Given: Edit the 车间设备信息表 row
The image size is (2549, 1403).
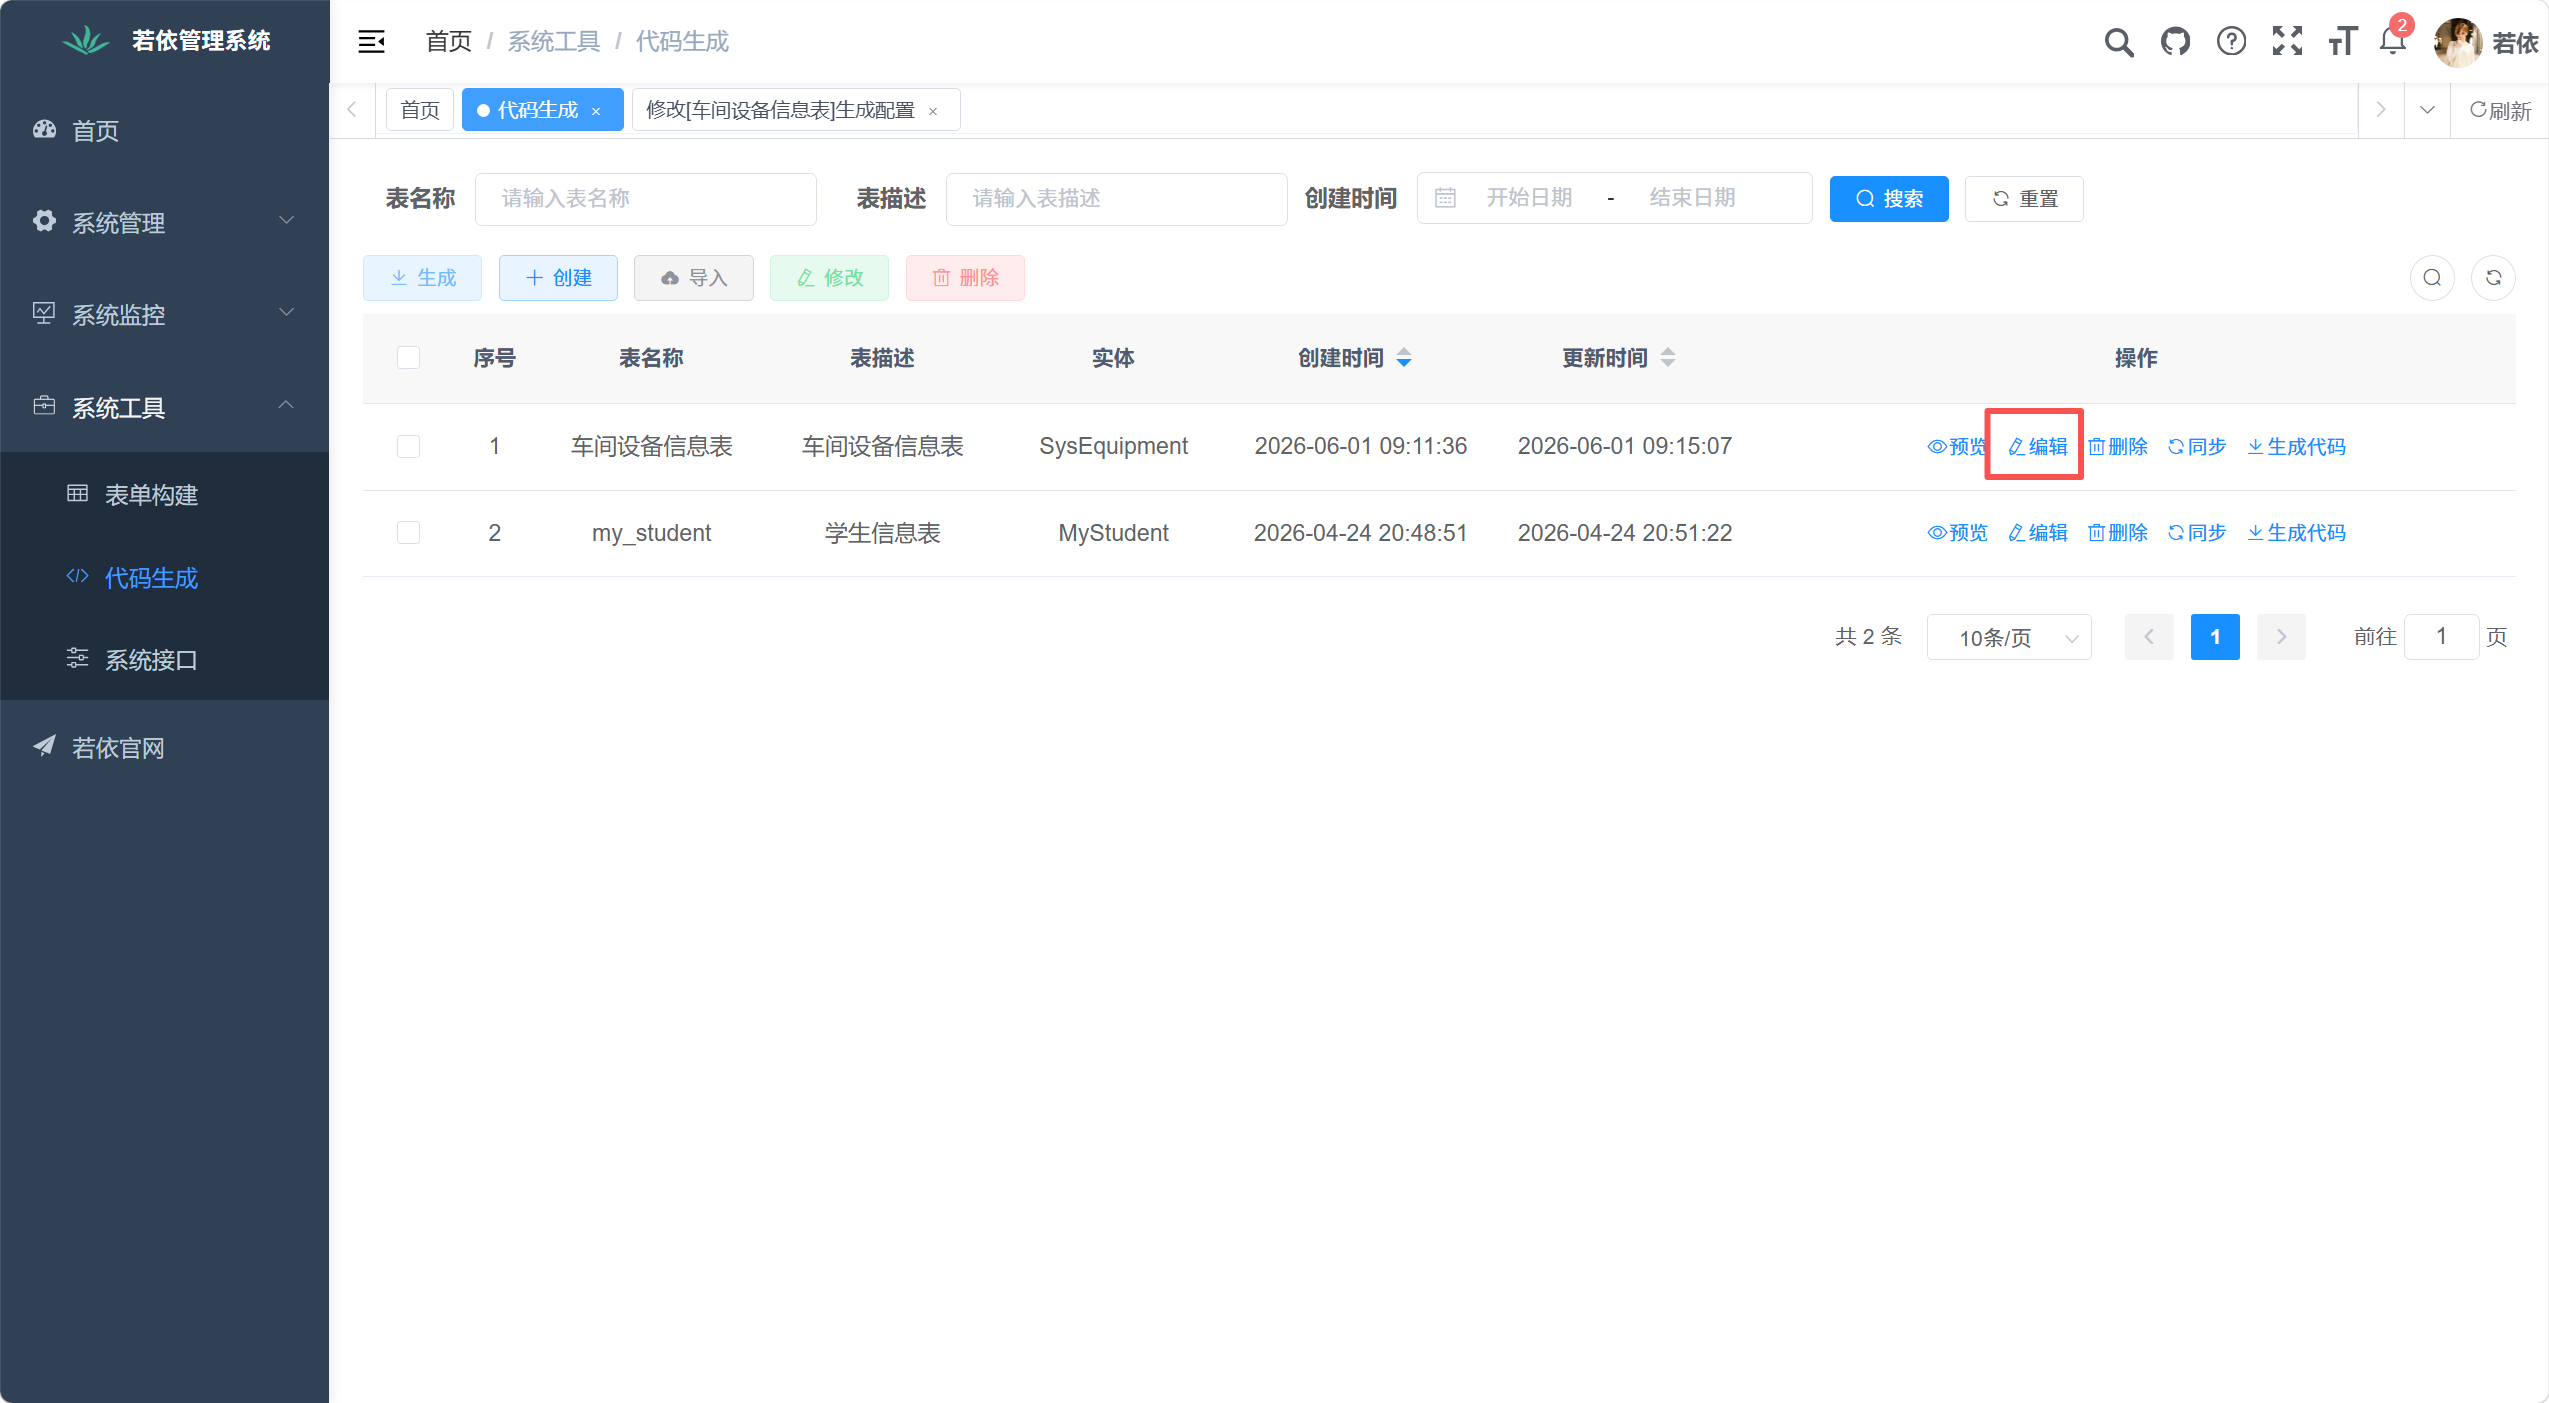Looking at the screenshot, I should click(x=2037, y=447).
